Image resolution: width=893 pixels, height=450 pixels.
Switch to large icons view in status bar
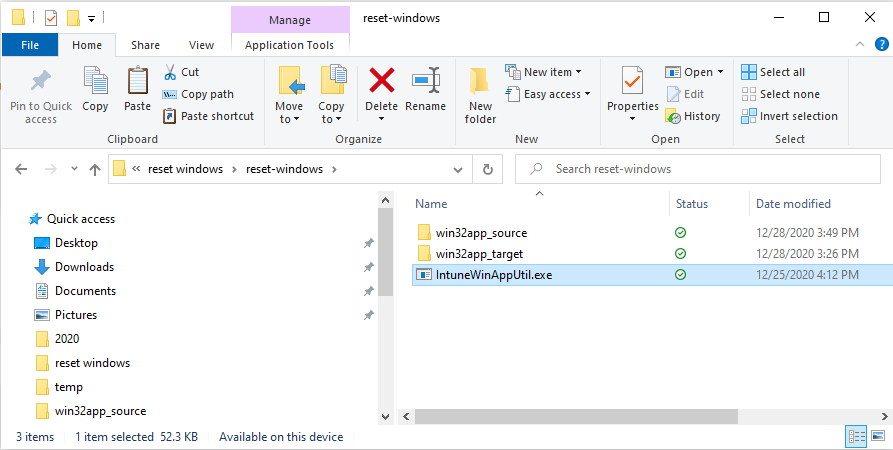coord(878,436)
